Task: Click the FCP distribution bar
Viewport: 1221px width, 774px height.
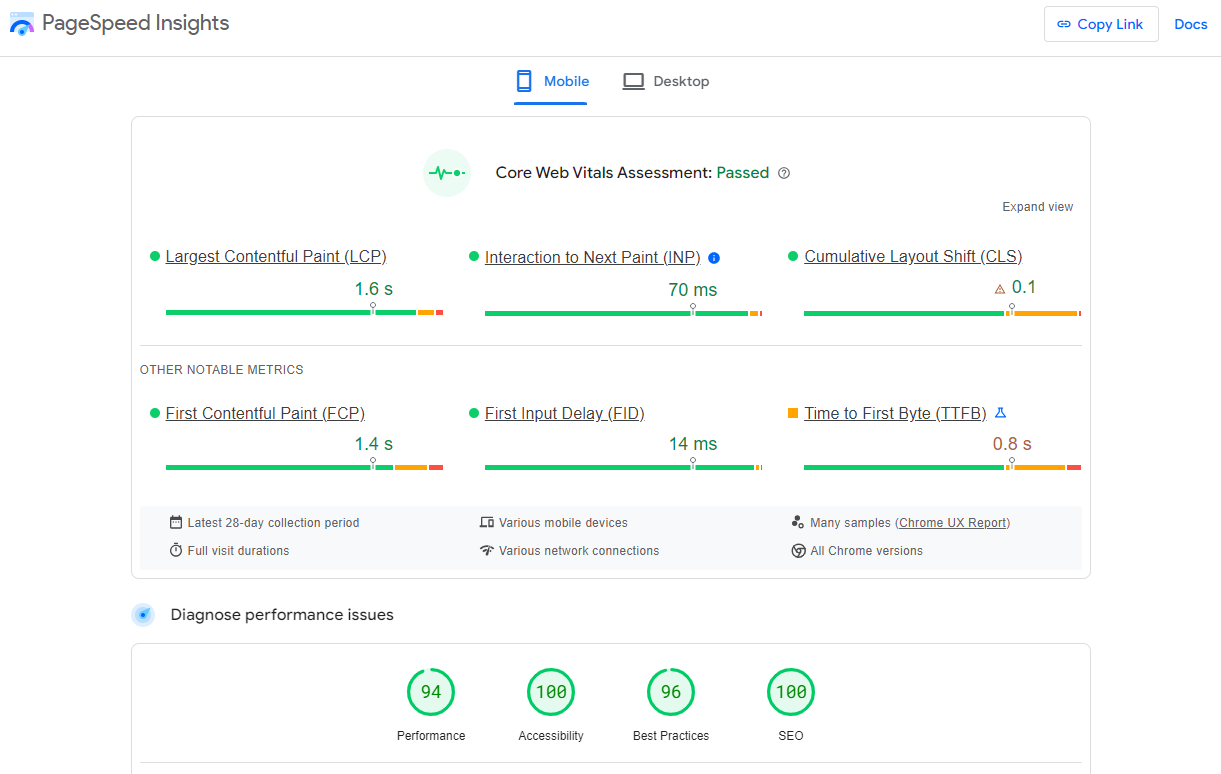Action: point(304,467)
